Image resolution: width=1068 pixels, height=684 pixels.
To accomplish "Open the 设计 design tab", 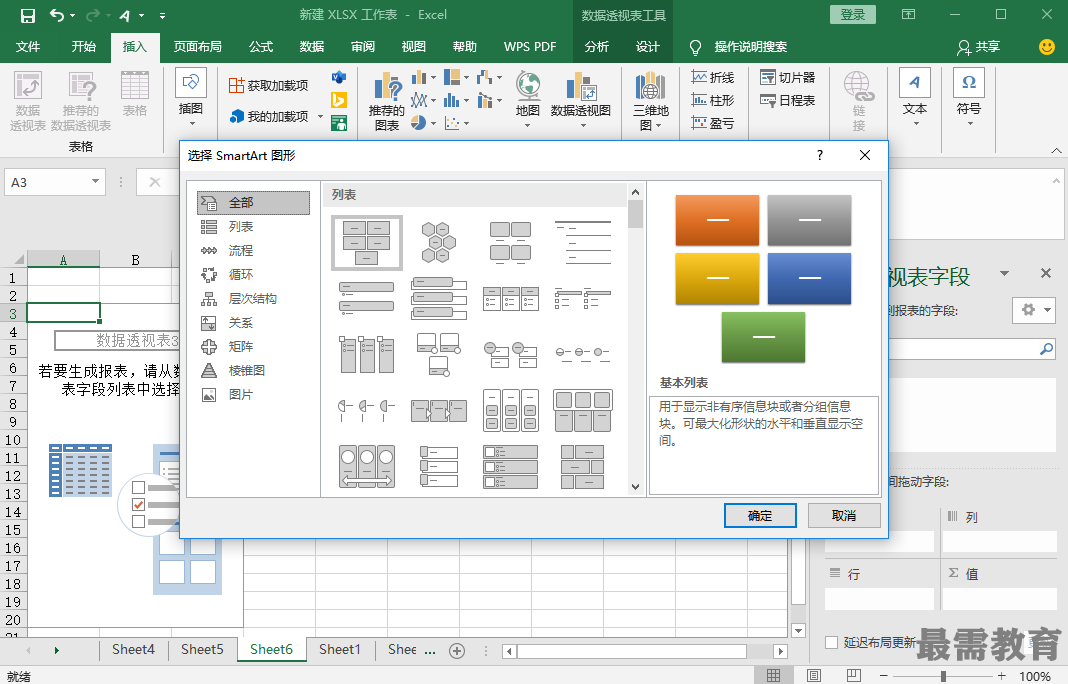I will (x=648, y=46).
